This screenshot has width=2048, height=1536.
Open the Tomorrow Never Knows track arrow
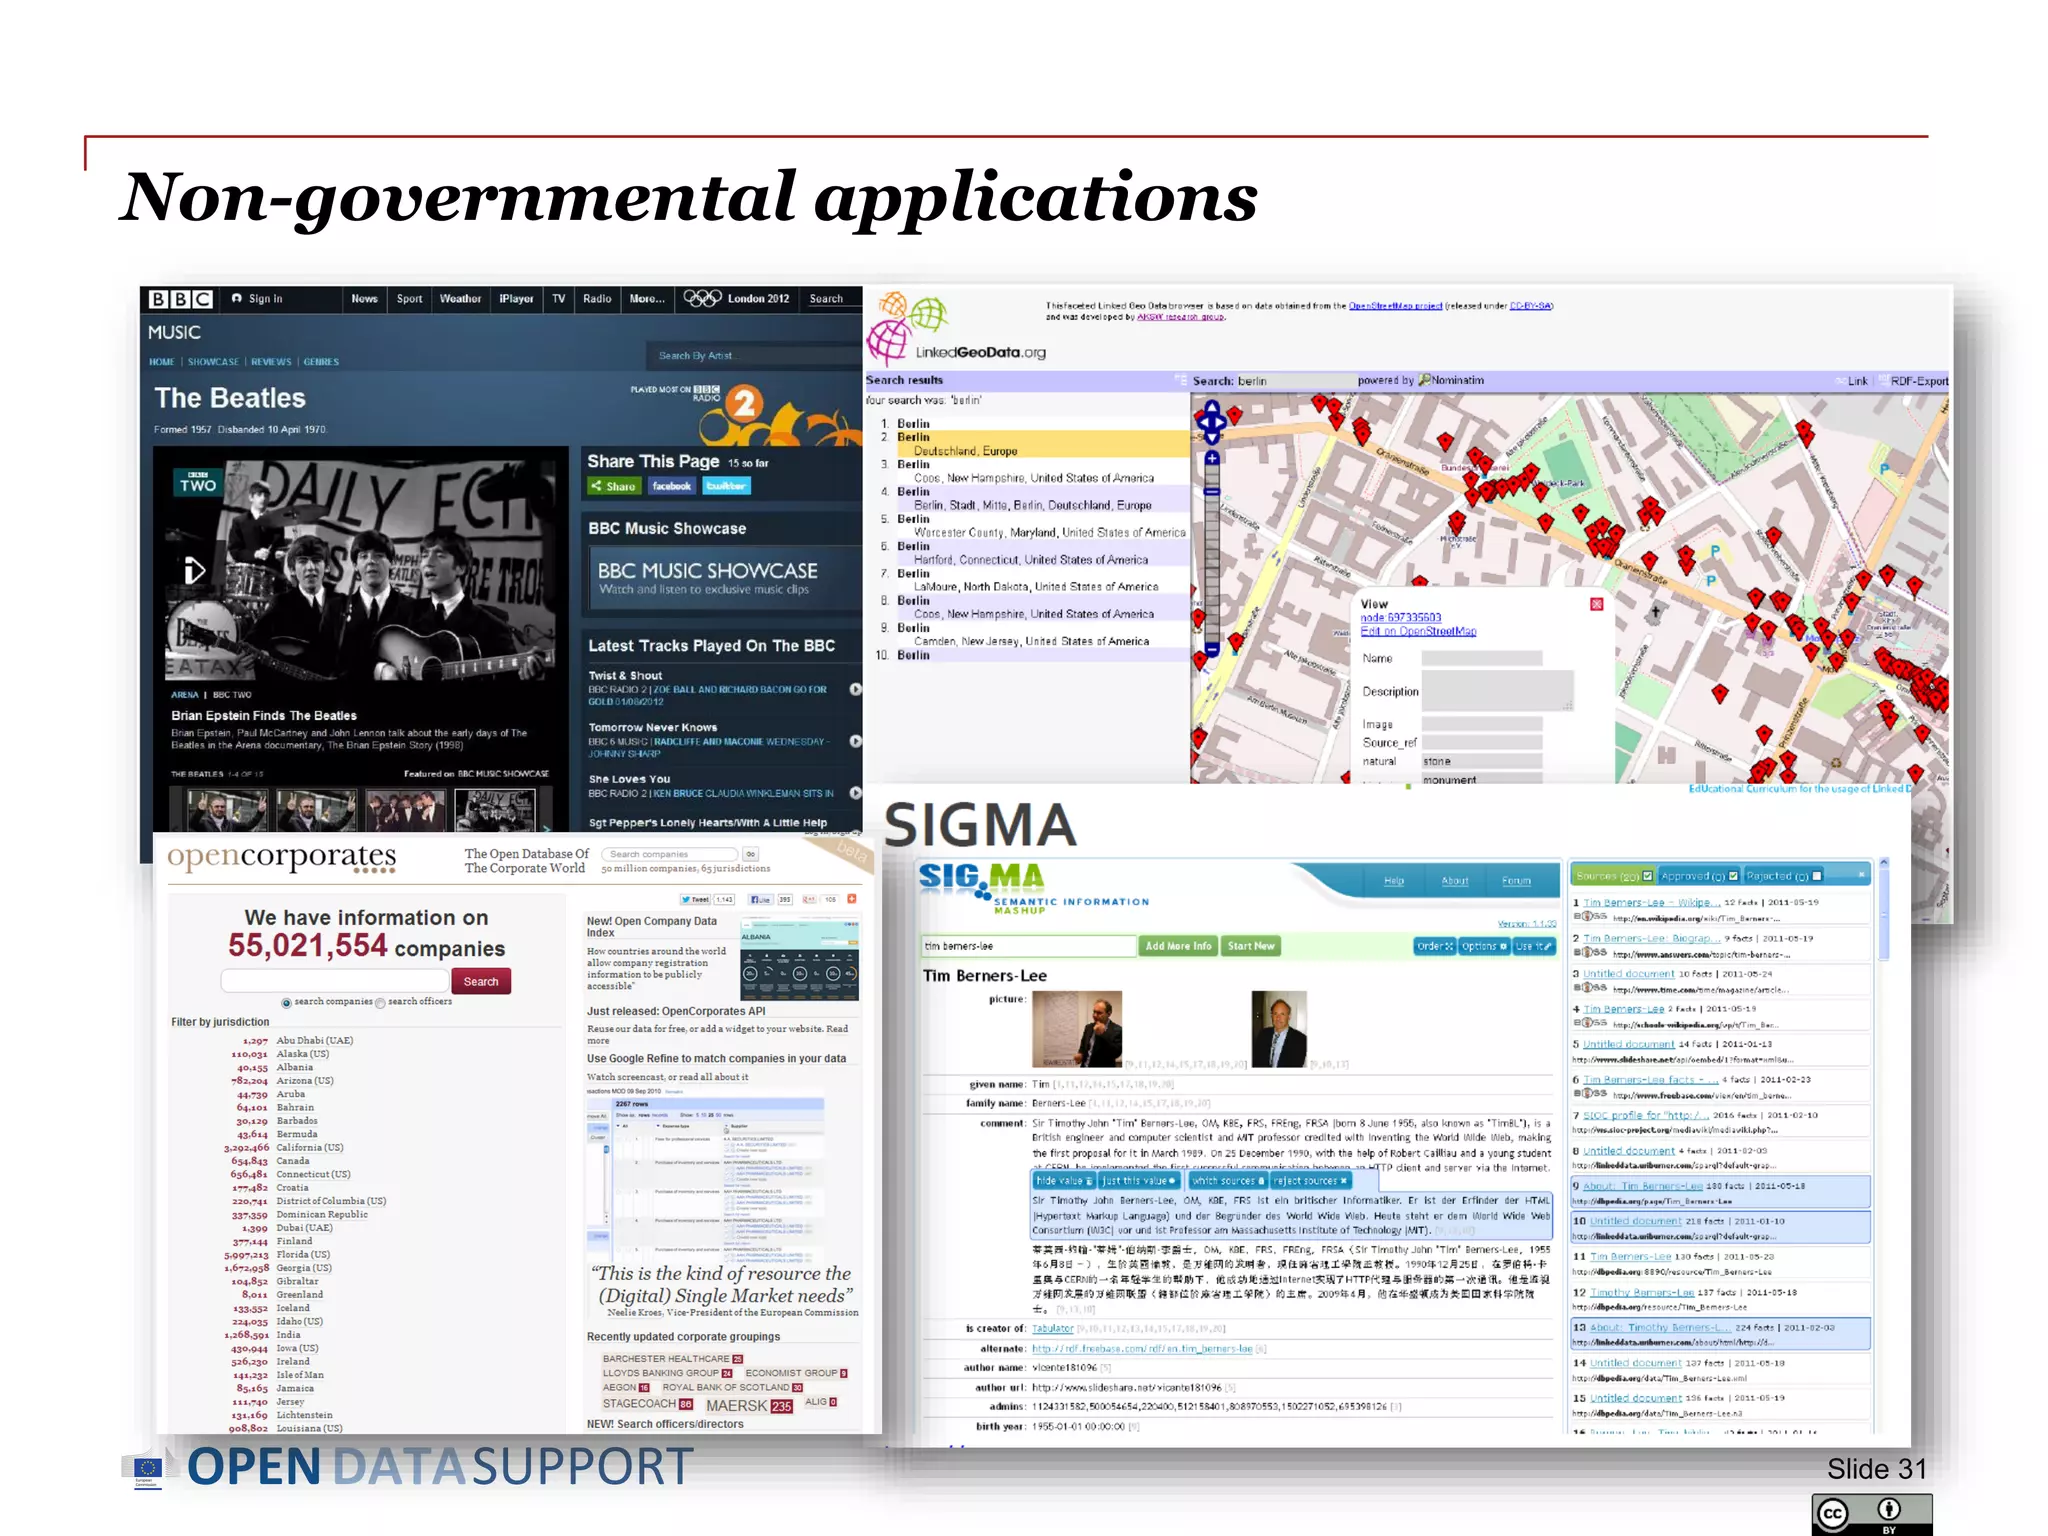[x=856, y=741]
